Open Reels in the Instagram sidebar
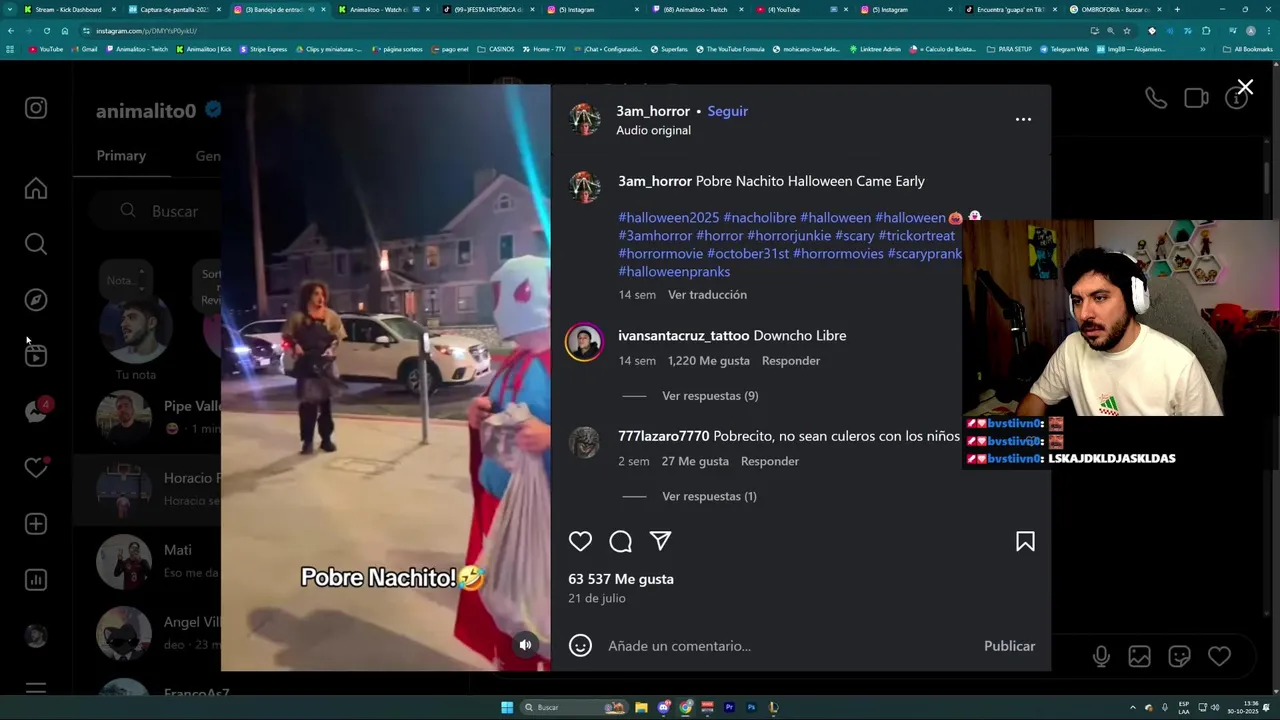Image resolution: width=1280 pixels, height=720 pixels. [x=36, y=356]
